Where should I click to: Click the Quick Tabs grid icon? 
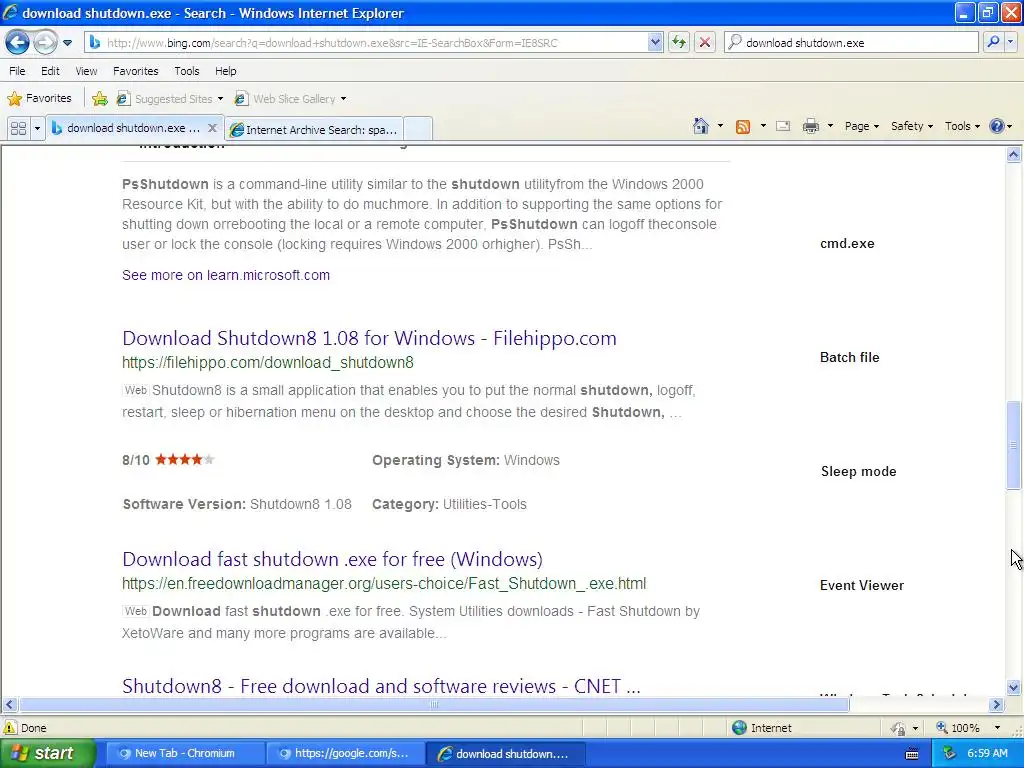coord(18,128)
